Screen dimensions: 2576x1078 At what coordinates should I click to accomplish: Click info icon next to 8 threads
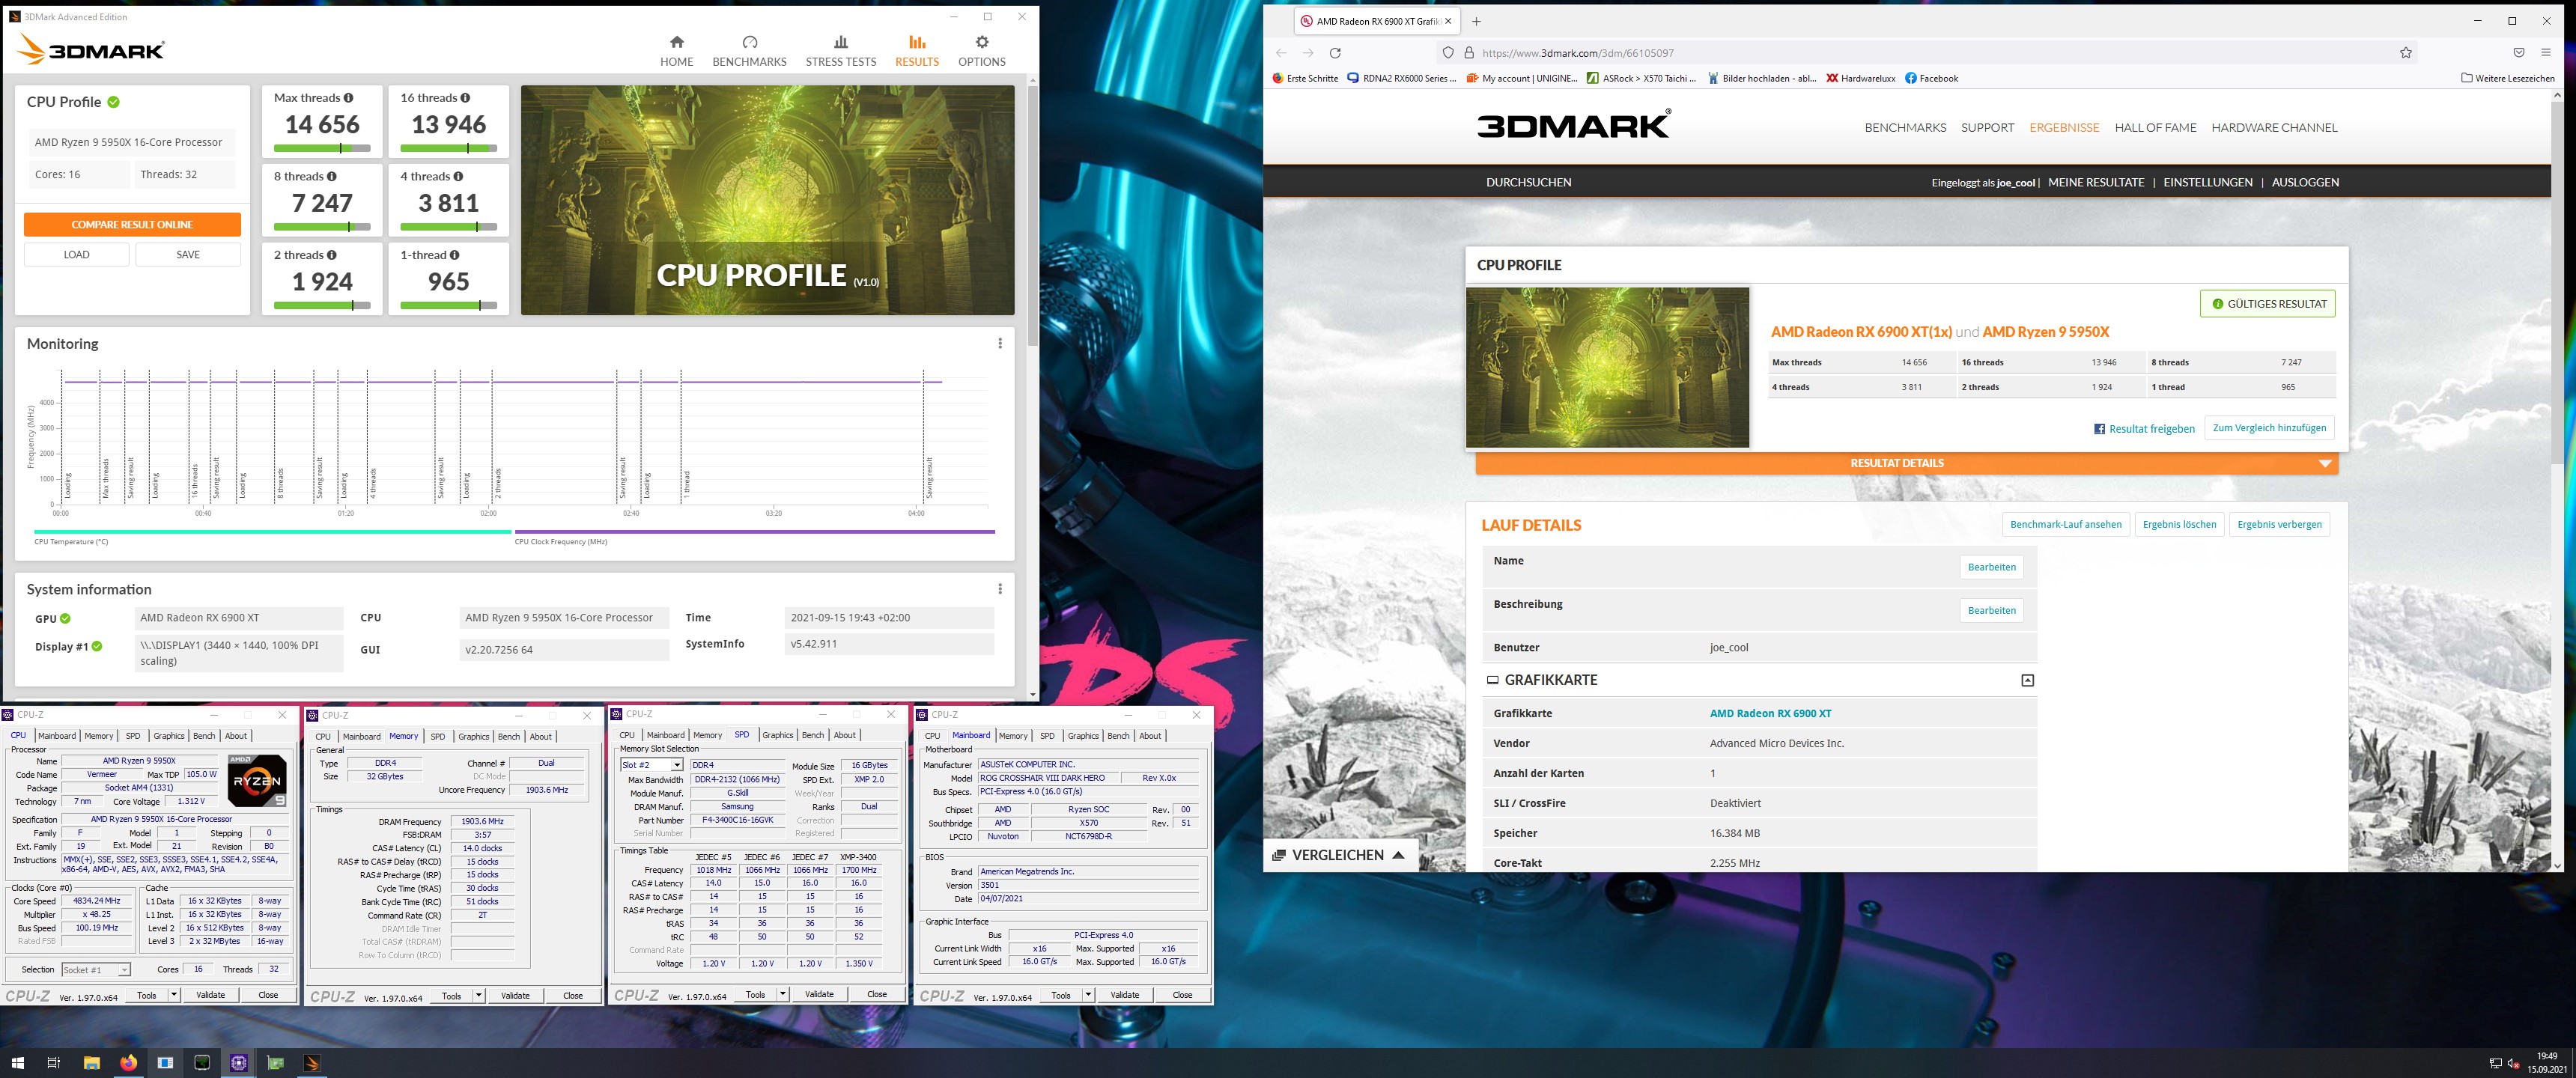click(x=332, y=176)
